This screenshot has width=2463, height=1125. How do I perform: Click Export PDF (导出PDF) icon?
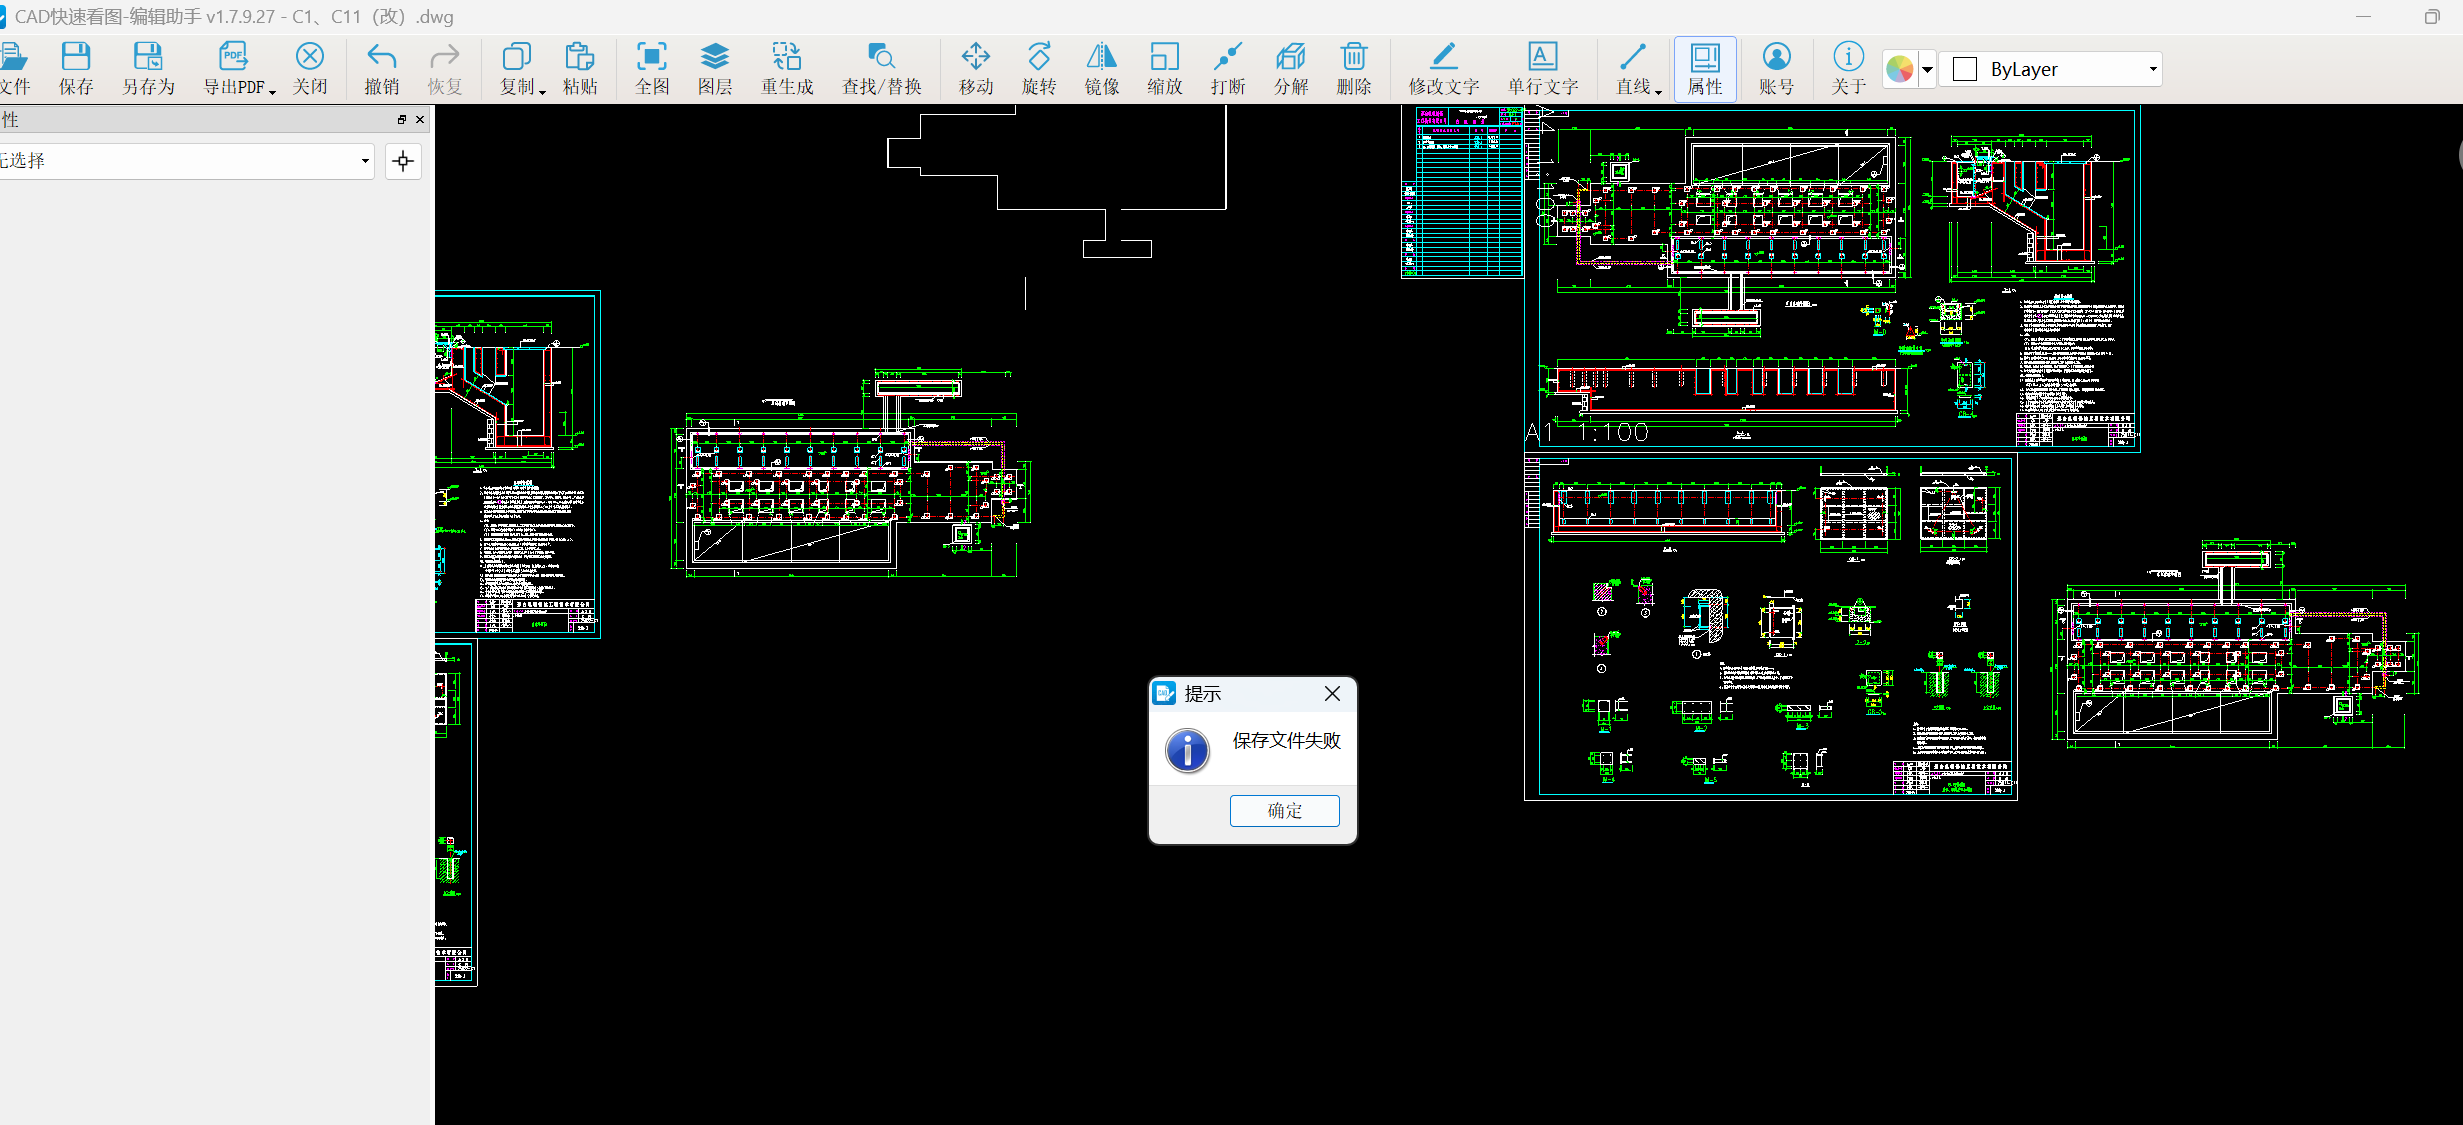pos(234,68)
